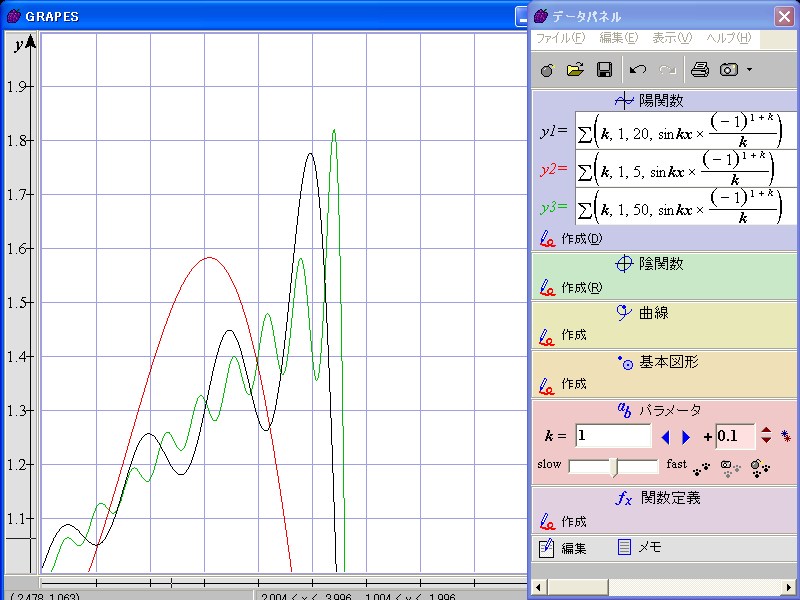Image resolution: width=800 pixels, height=600 pixels.
Task: Click the paw-print animation icon after fast
Action: click(x=702, y=466)
